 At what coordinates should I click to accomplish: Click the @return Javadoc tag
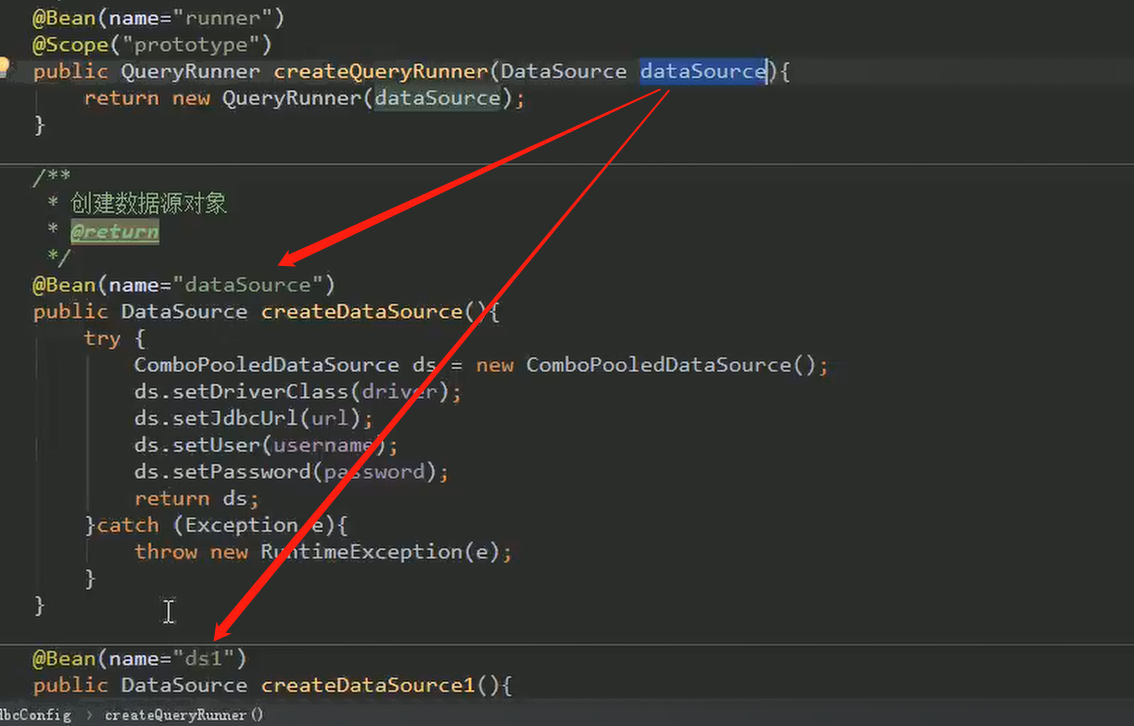pyautogui.click(x=114, y=231)
